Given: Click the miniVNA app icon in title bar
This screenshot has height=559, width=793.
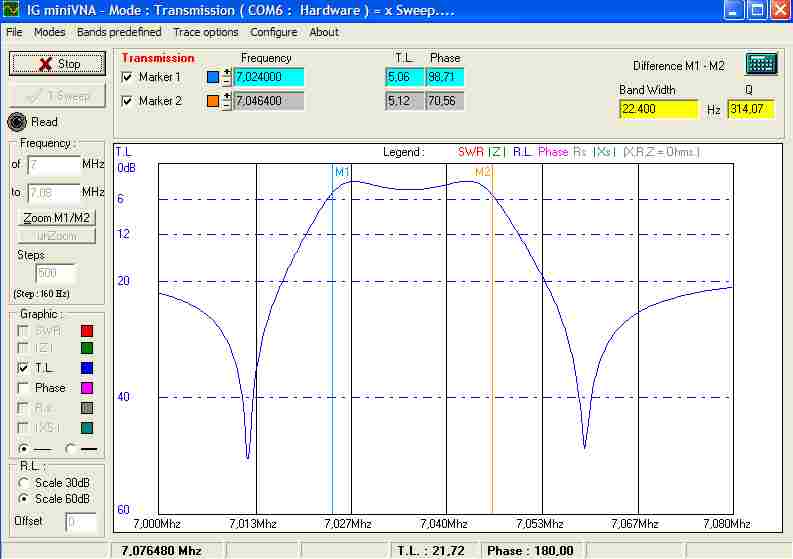Looking at the screenshot, I should (12, 10).
